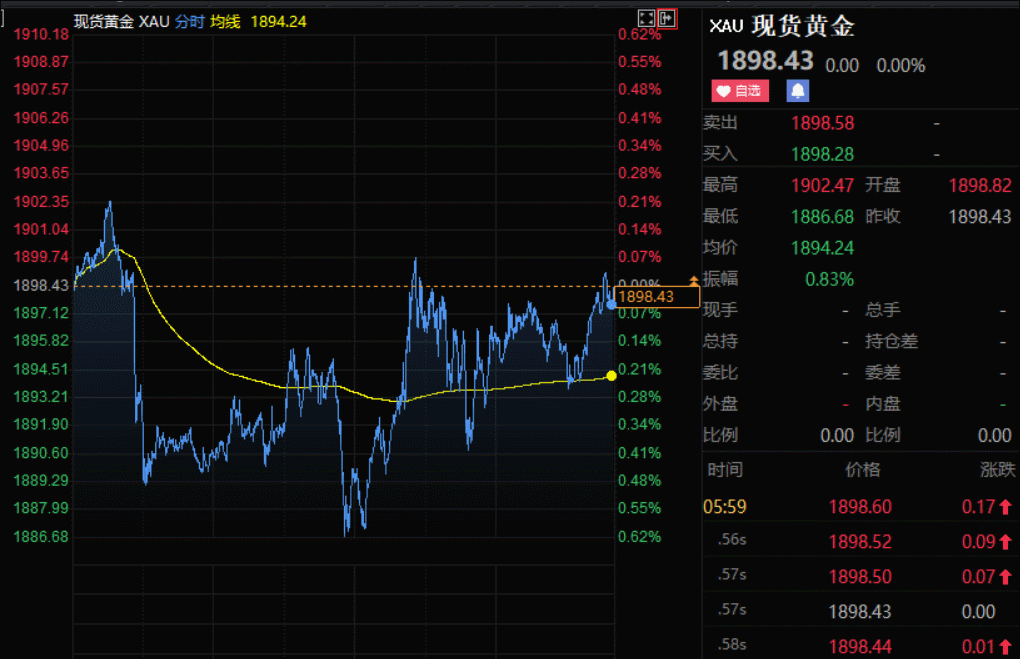Click the 现货黄金 XAU title in the chart header
Image resolution: width=1020 pixels, height=659 pixels.
pyautogui.click(x=113, y=18)
